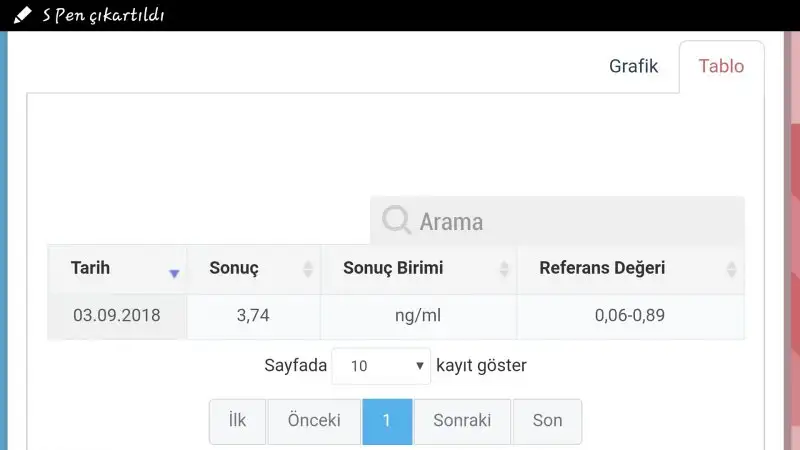This screenshot has height=450, width=800.
Task: Click the 03.09.2018 date cell
Action: point(116,315)
